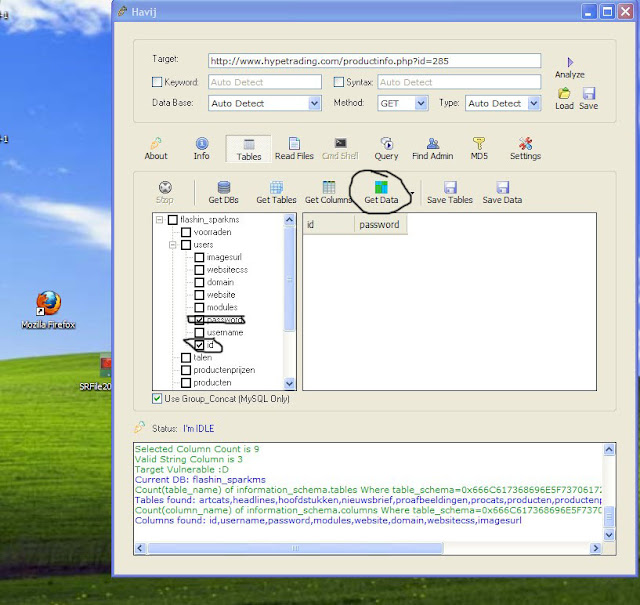This screenshot has width=640, height=605.
Task: Uncheck the id column checkbox
Action: [x=199, y=345]
